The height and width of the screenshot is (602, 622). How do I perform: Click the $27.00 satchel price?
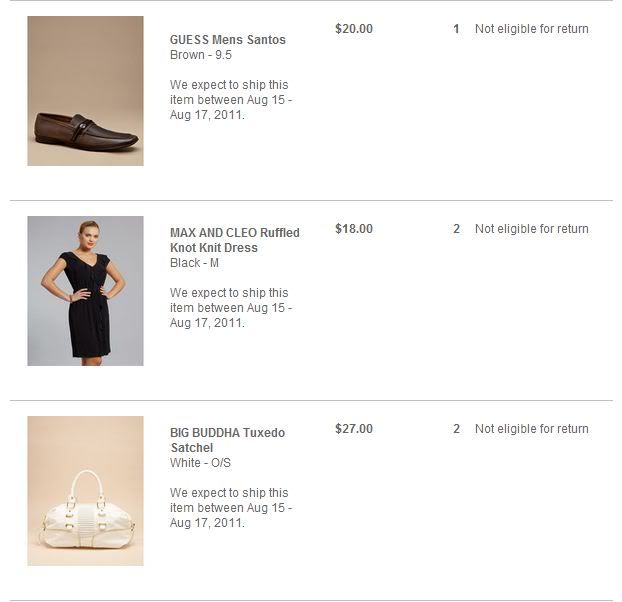click(x=354, y=429)
